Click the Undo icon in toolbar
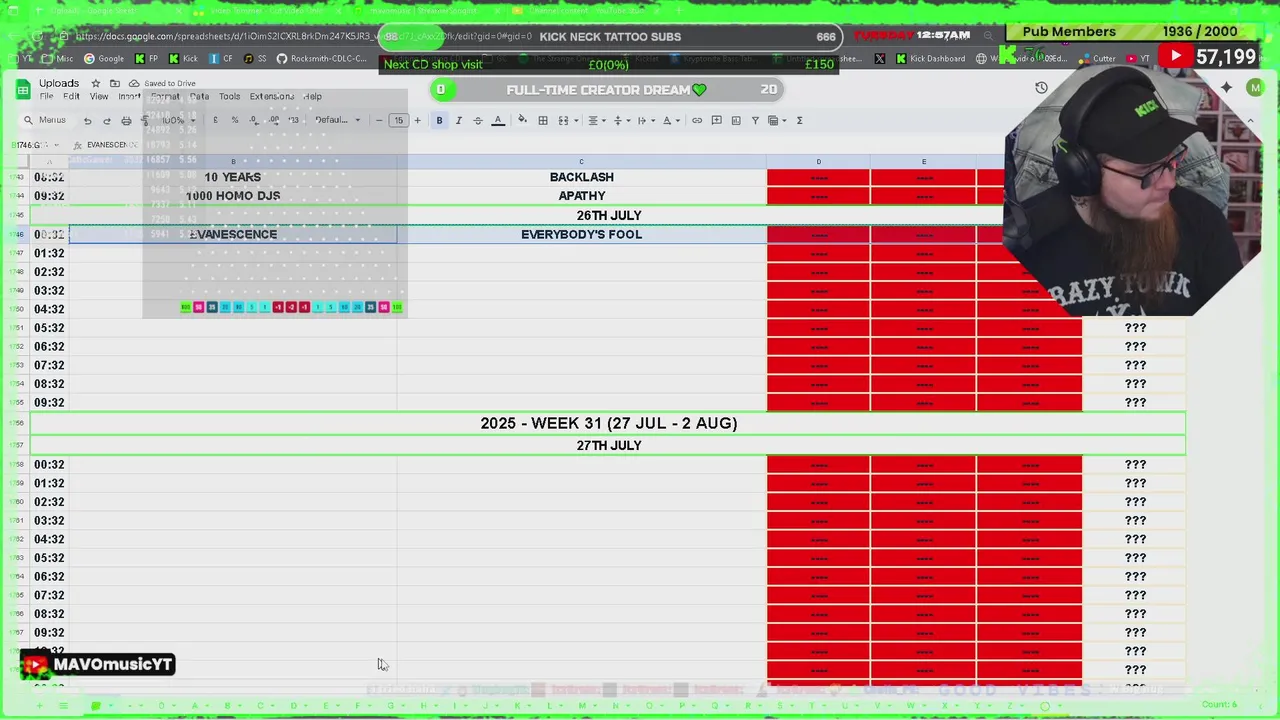 pyautogui.click(x=87, y=120)
